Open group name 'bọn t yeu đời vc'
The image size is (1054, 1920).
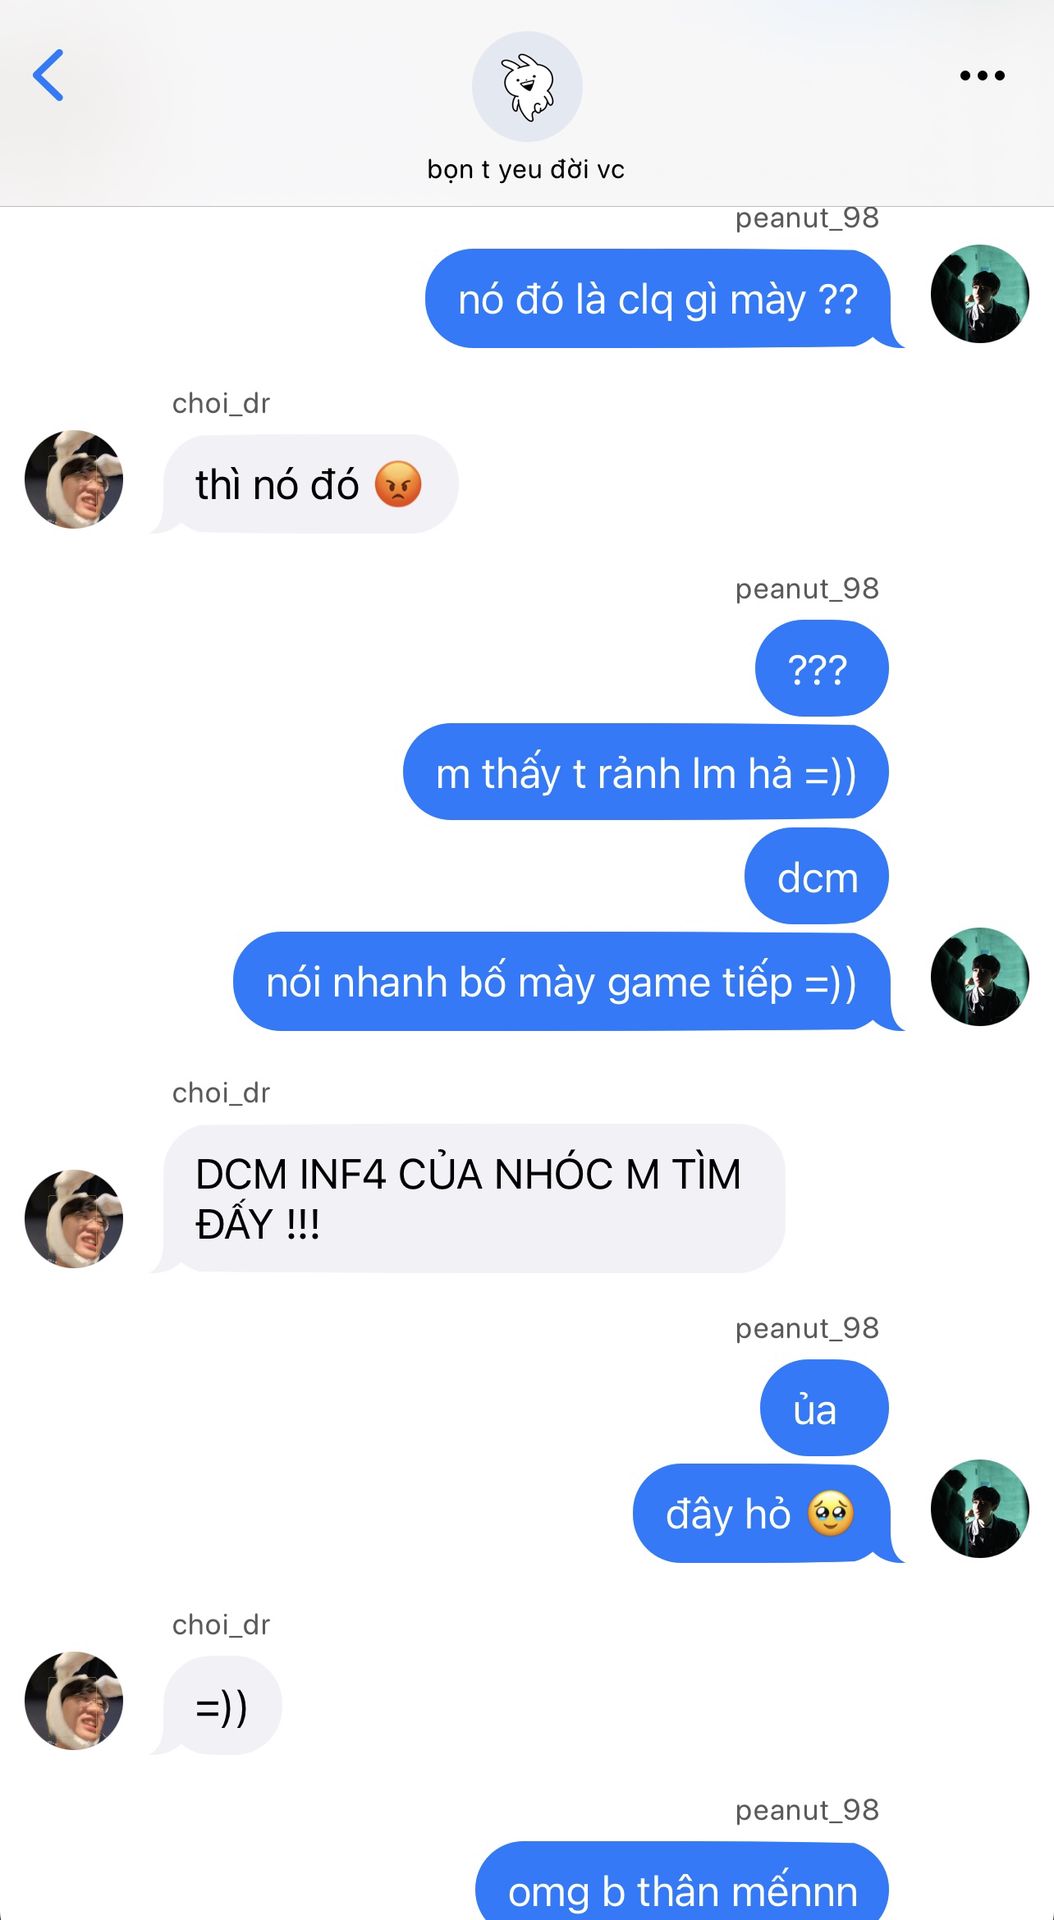[x=526, y=169]
